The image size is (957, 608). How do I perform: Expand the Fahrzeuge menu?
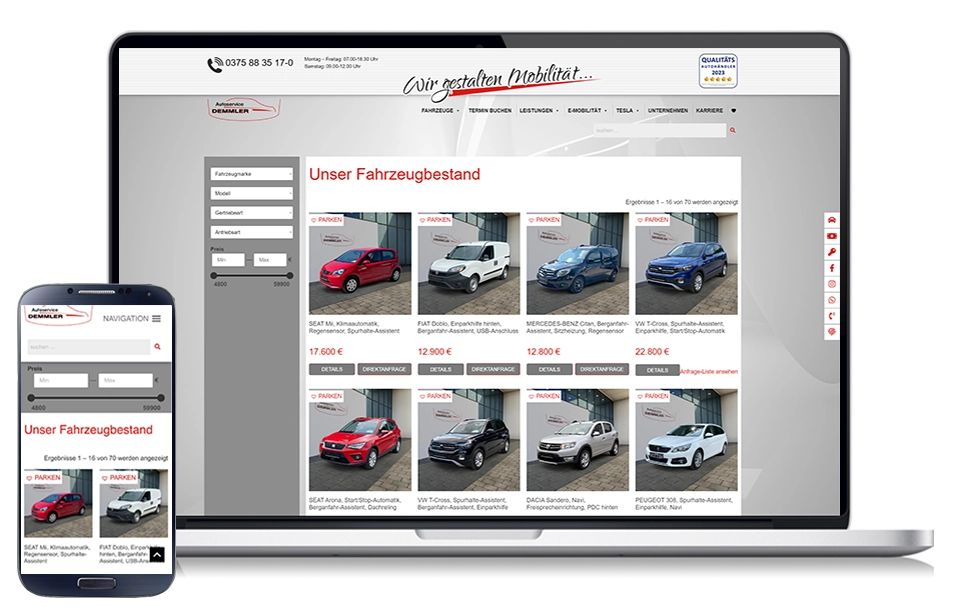[x=440, y=110]
